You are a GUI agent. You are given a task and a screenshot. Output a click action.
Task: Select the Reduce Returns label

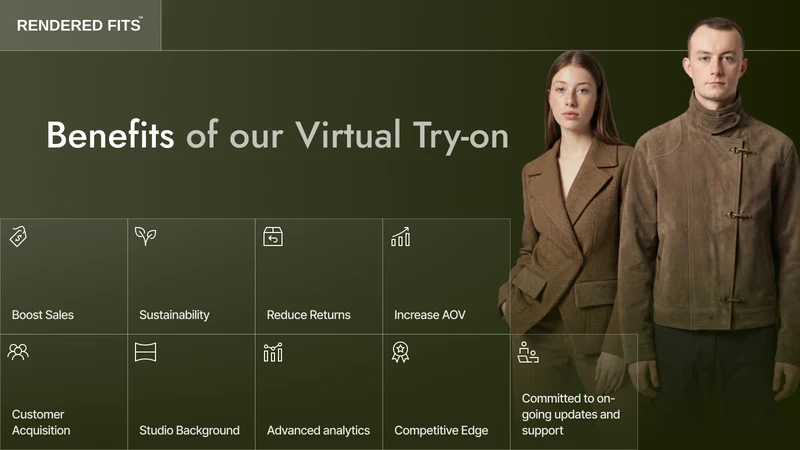pyautogui.click(x=309, y=315)
